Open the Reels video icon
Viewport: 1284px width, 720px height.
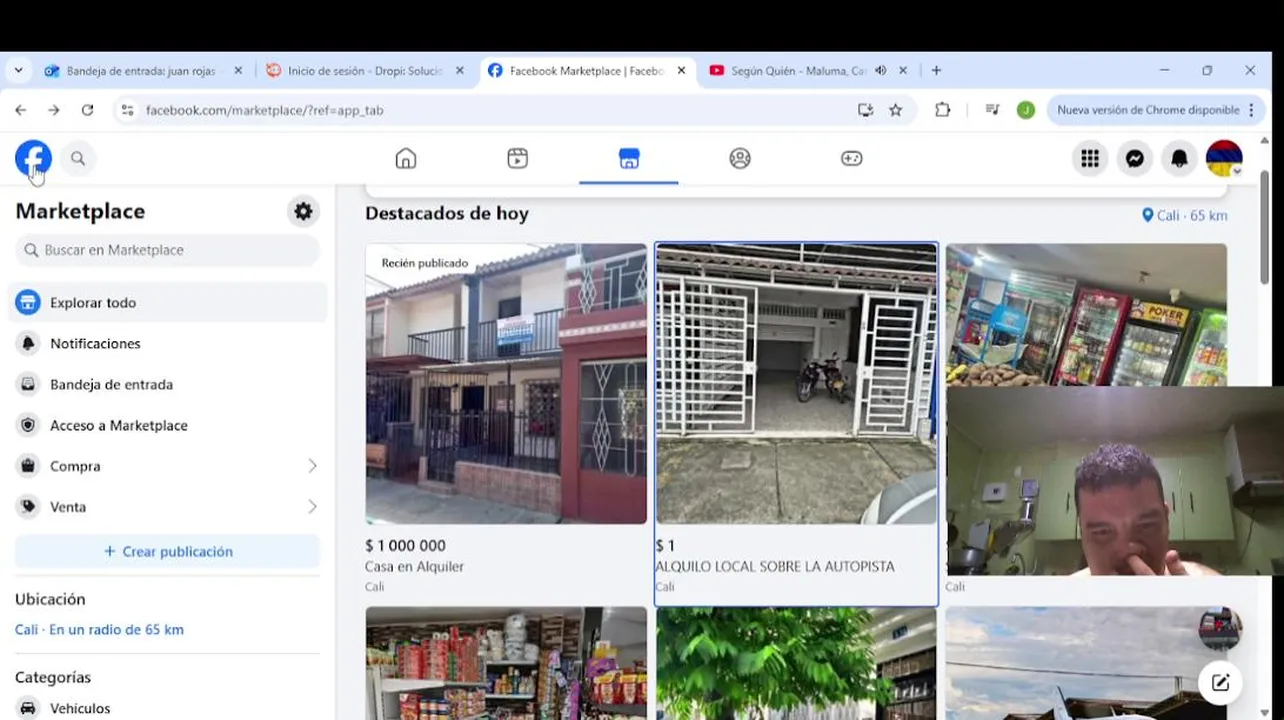click(517, 158)
